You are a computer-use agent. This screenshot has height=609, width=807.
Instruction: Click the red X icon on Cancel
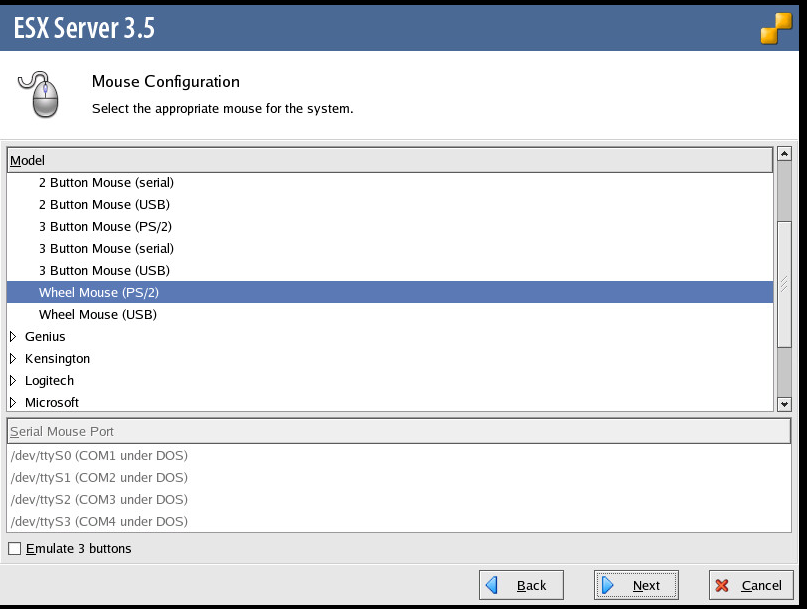pyautogui.click(x=723, y=585)
